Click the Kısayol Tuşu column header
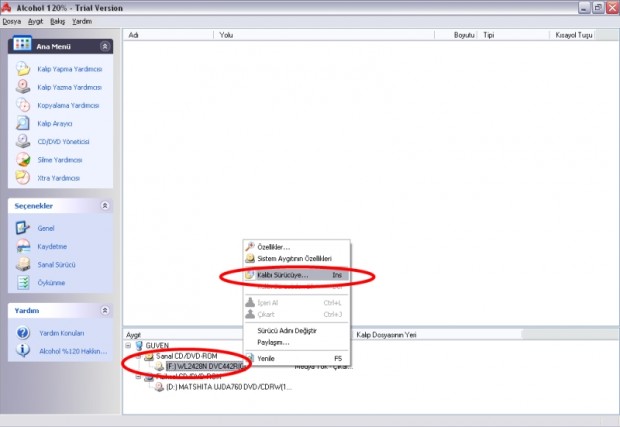 tap(573, 35)
